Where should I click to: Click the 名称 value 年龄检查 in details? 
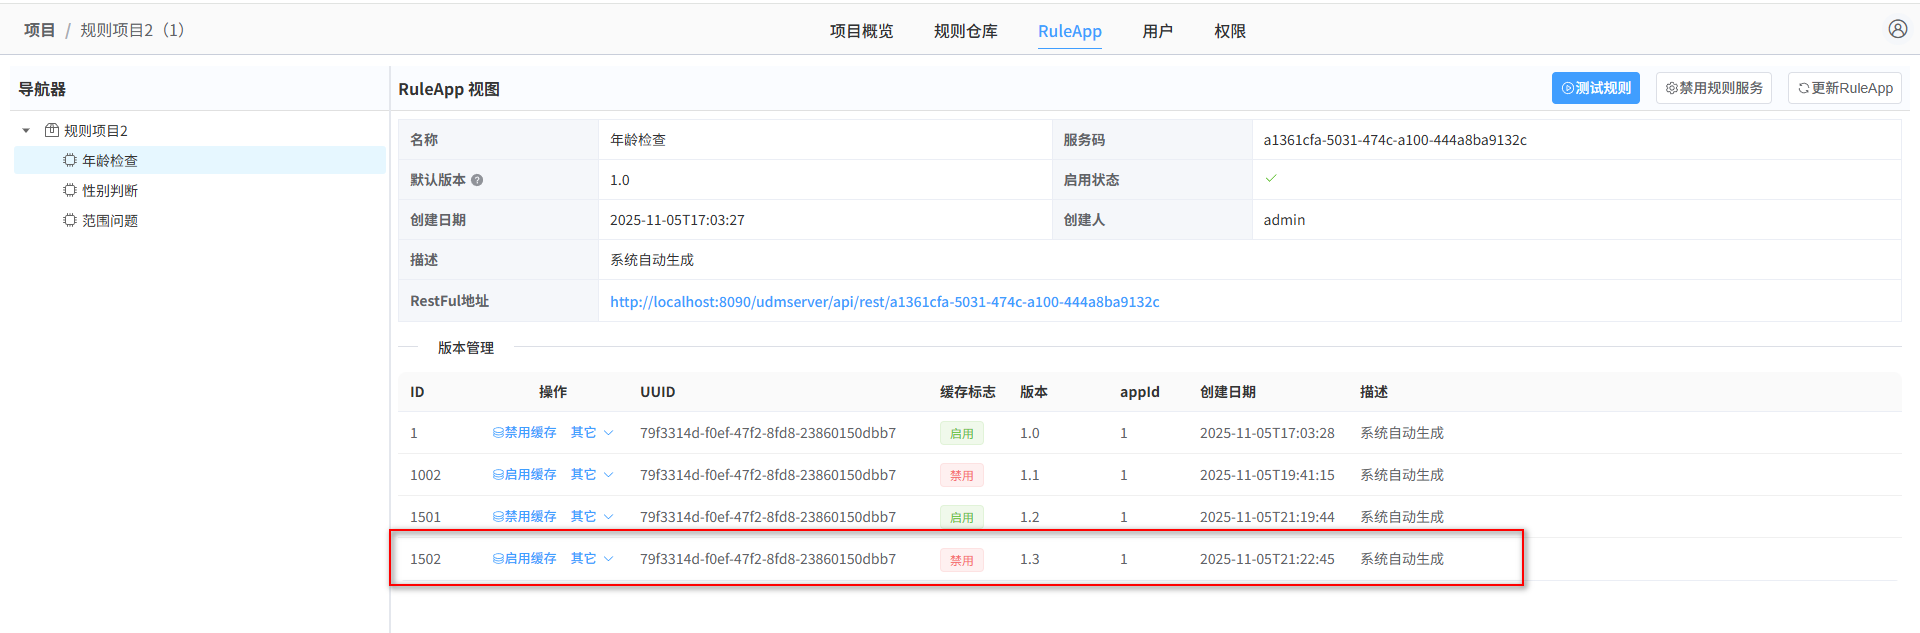(638, 140)
